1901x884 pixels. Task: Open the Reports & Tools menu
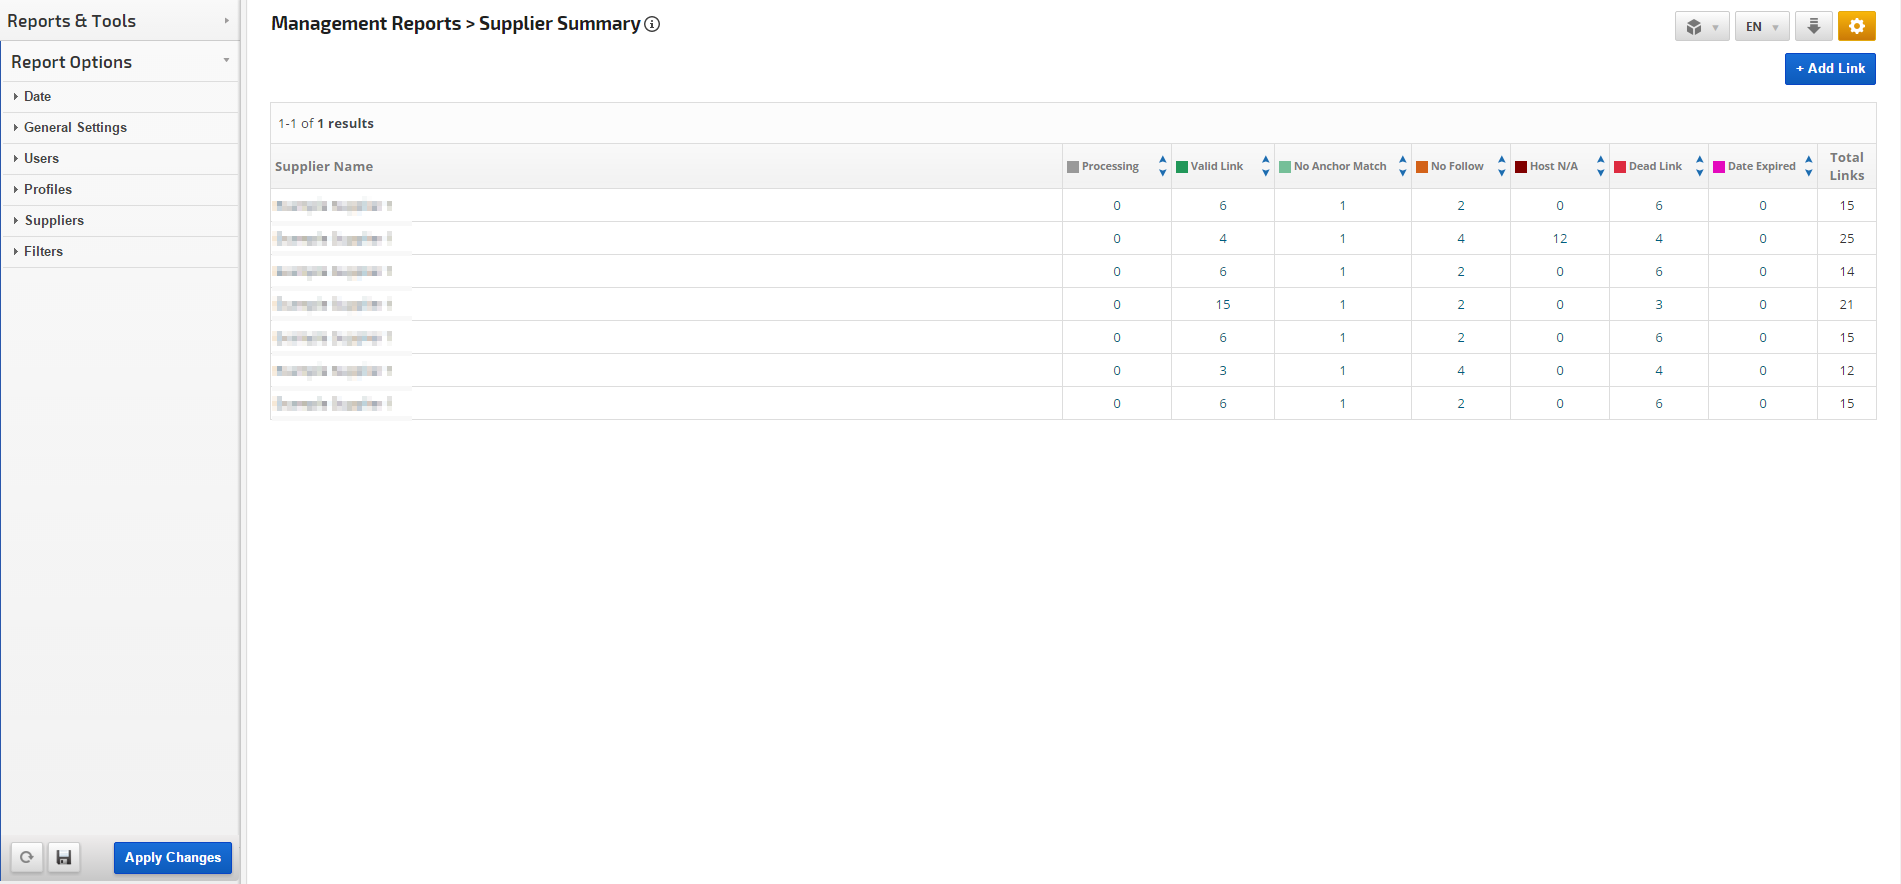pyautogui.click(x=118, y=21)
